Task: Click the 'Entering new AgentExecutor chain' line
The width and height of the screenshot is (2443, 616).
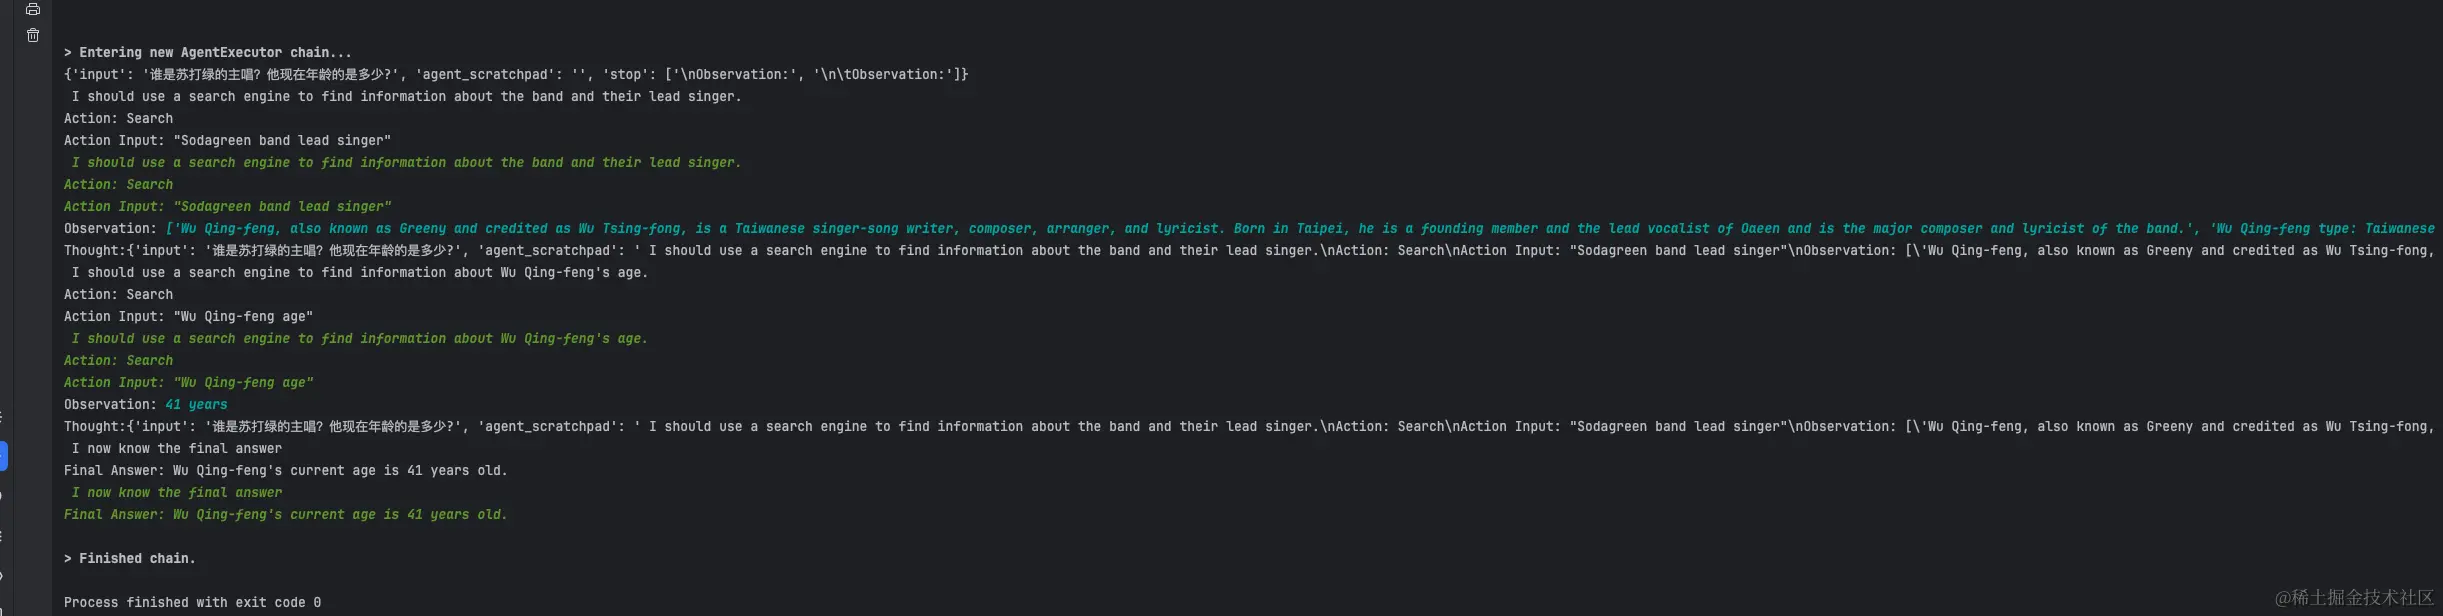Action: coord(208,52)
